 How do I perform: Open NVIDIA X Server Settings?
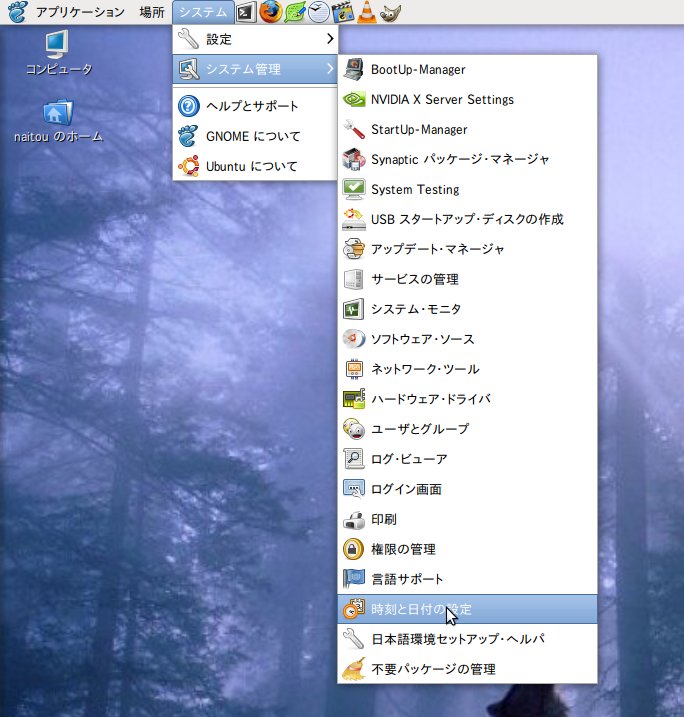[x=467, y=99]
